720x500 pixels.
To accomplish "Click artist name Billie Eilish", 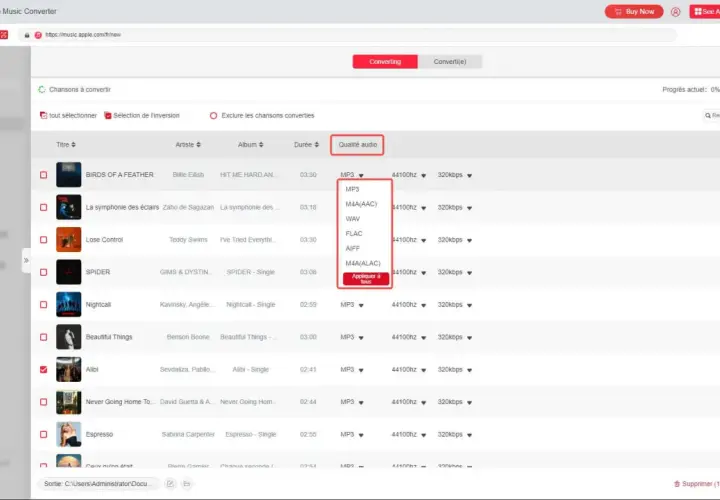I will pos(188,175).
